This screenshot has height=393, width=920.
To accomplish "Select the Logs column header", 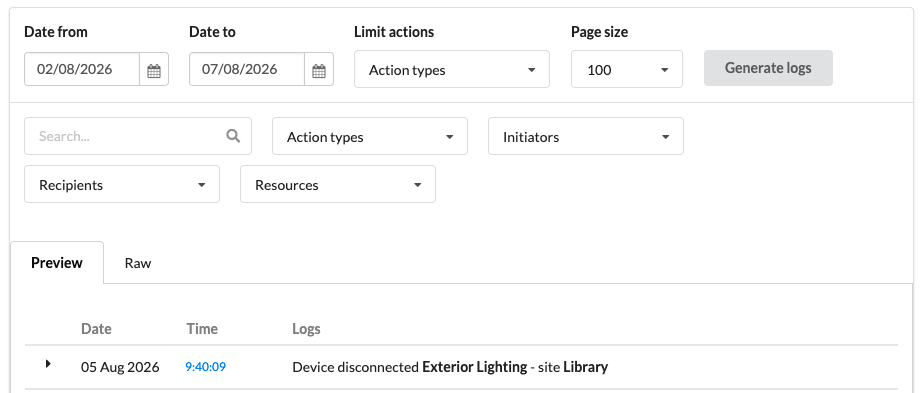I will click(306, 328).
